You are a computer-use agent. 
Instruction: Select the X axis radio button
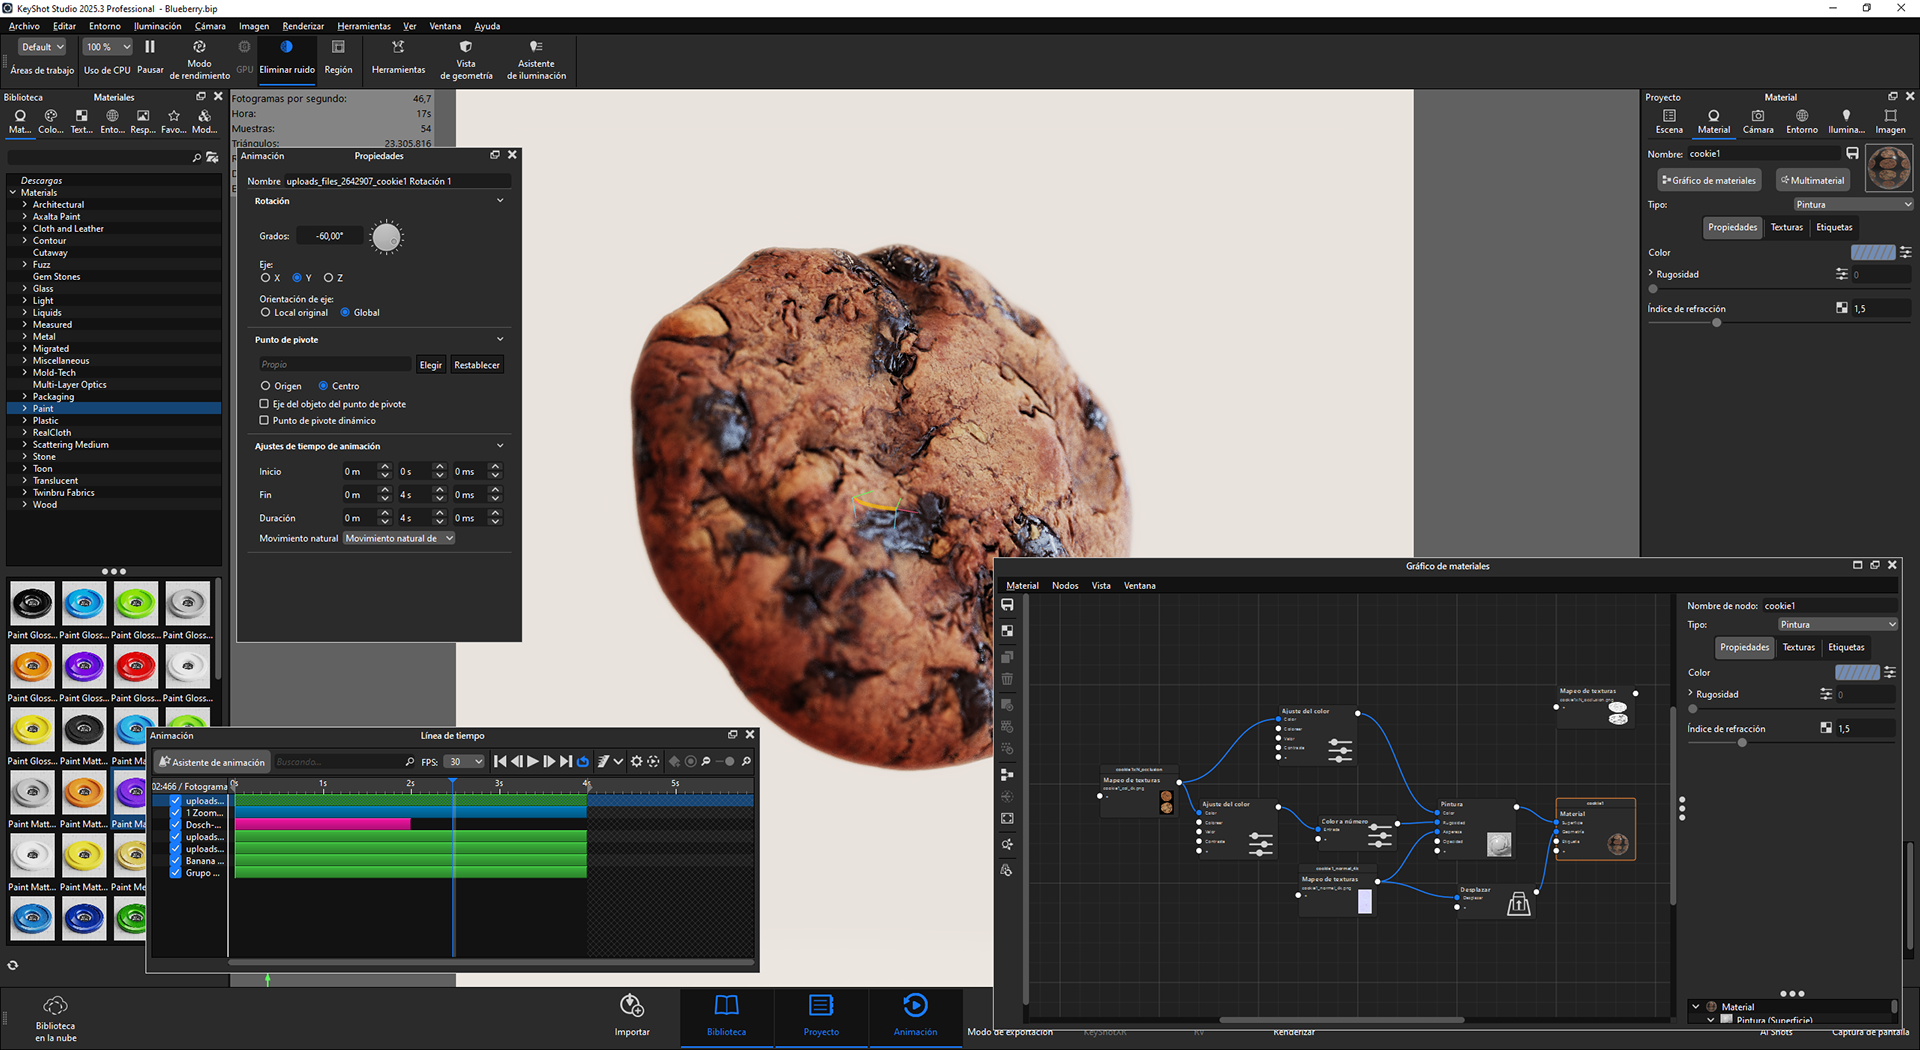point(266,278)
